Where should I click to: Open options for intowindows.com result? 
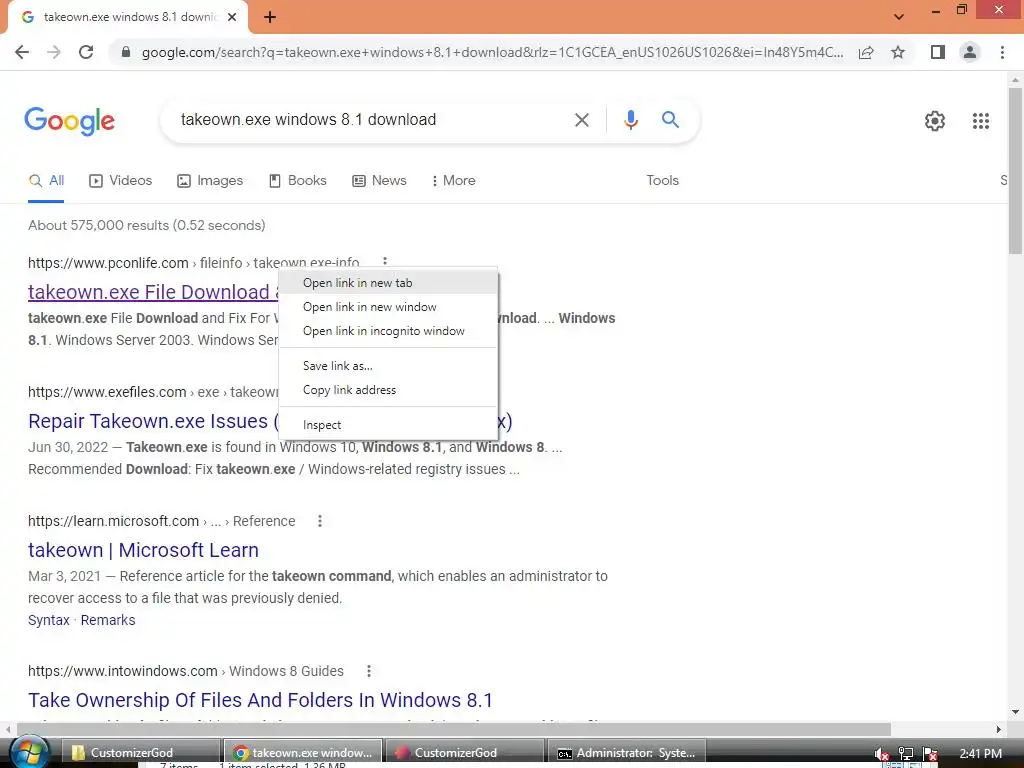pos(368,671)
